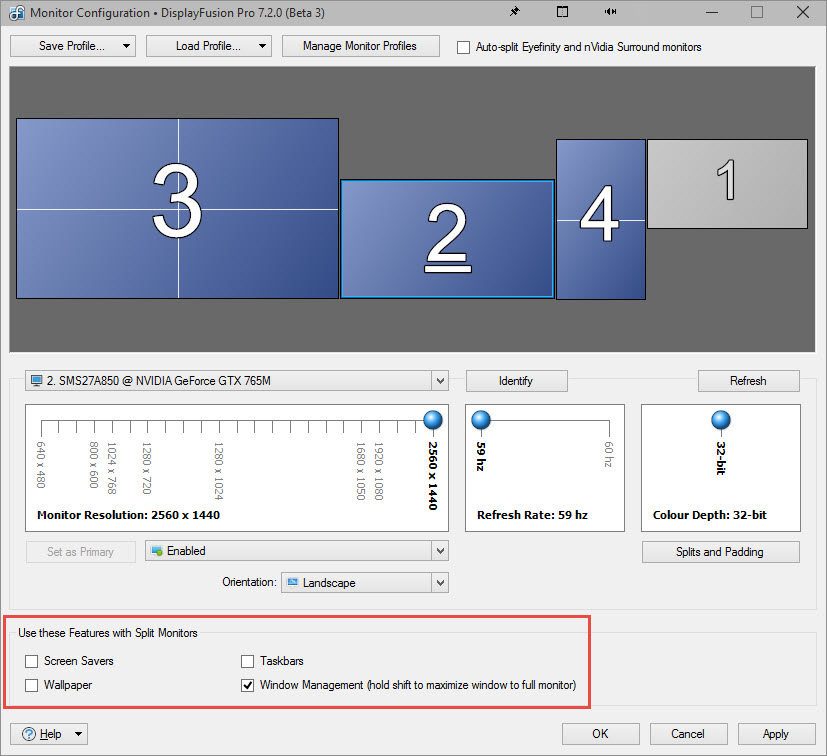Viewport: 827px width, 756px height.
Task: Open the Save Profile menu button
Action: pyautogui.click(x=72, y=46)
